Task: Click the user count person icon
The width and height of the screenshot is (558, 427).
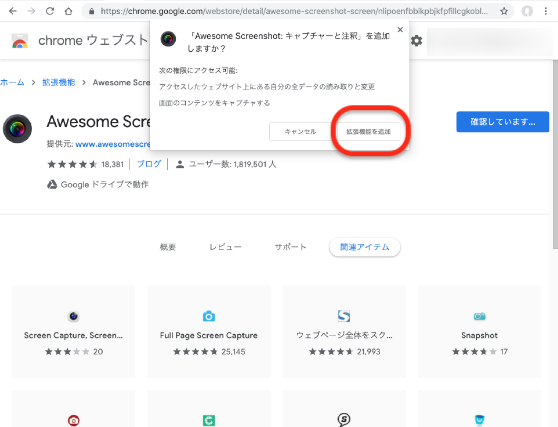Action: tap(180, 164)
